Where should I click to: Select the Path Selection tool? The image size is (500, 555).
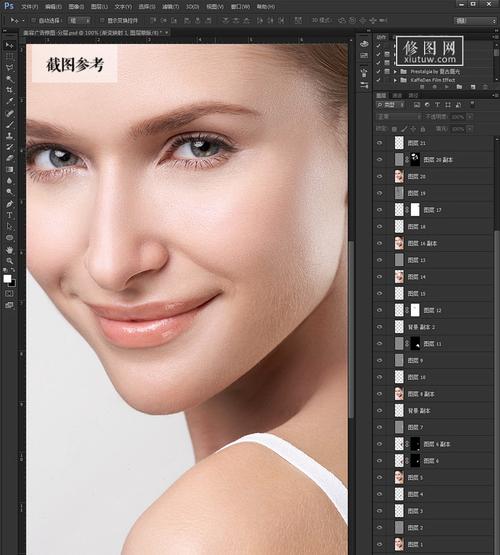(10, 227)
